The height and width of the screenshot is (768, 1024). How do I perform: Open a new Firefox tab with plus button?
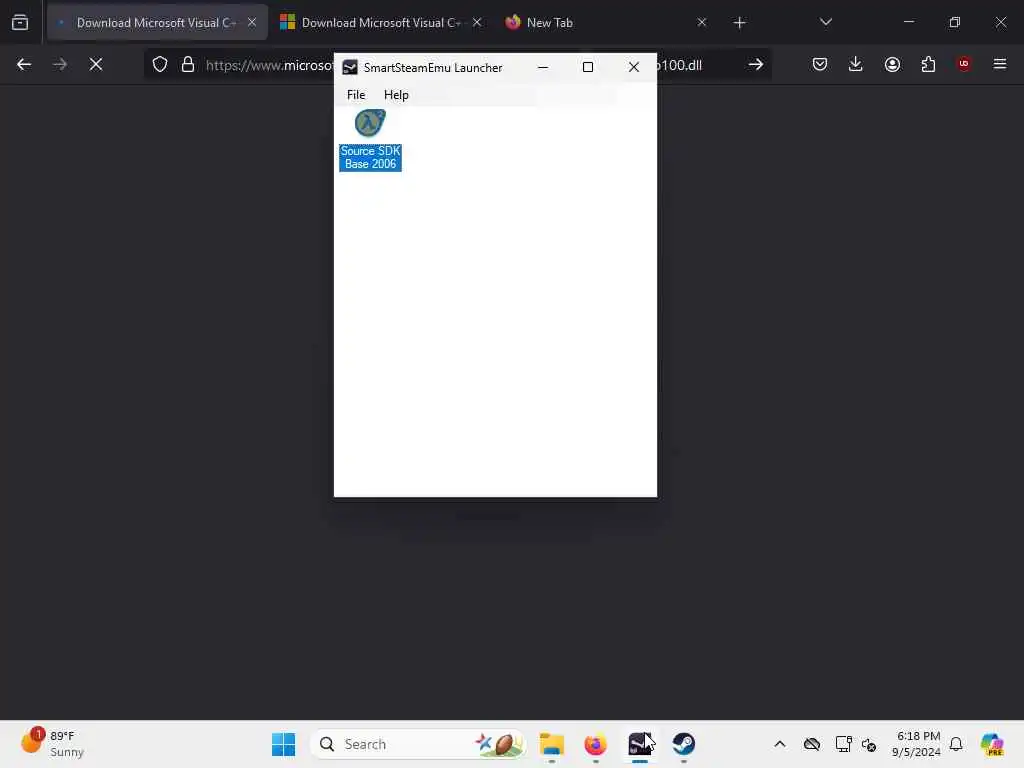point(739,23)
